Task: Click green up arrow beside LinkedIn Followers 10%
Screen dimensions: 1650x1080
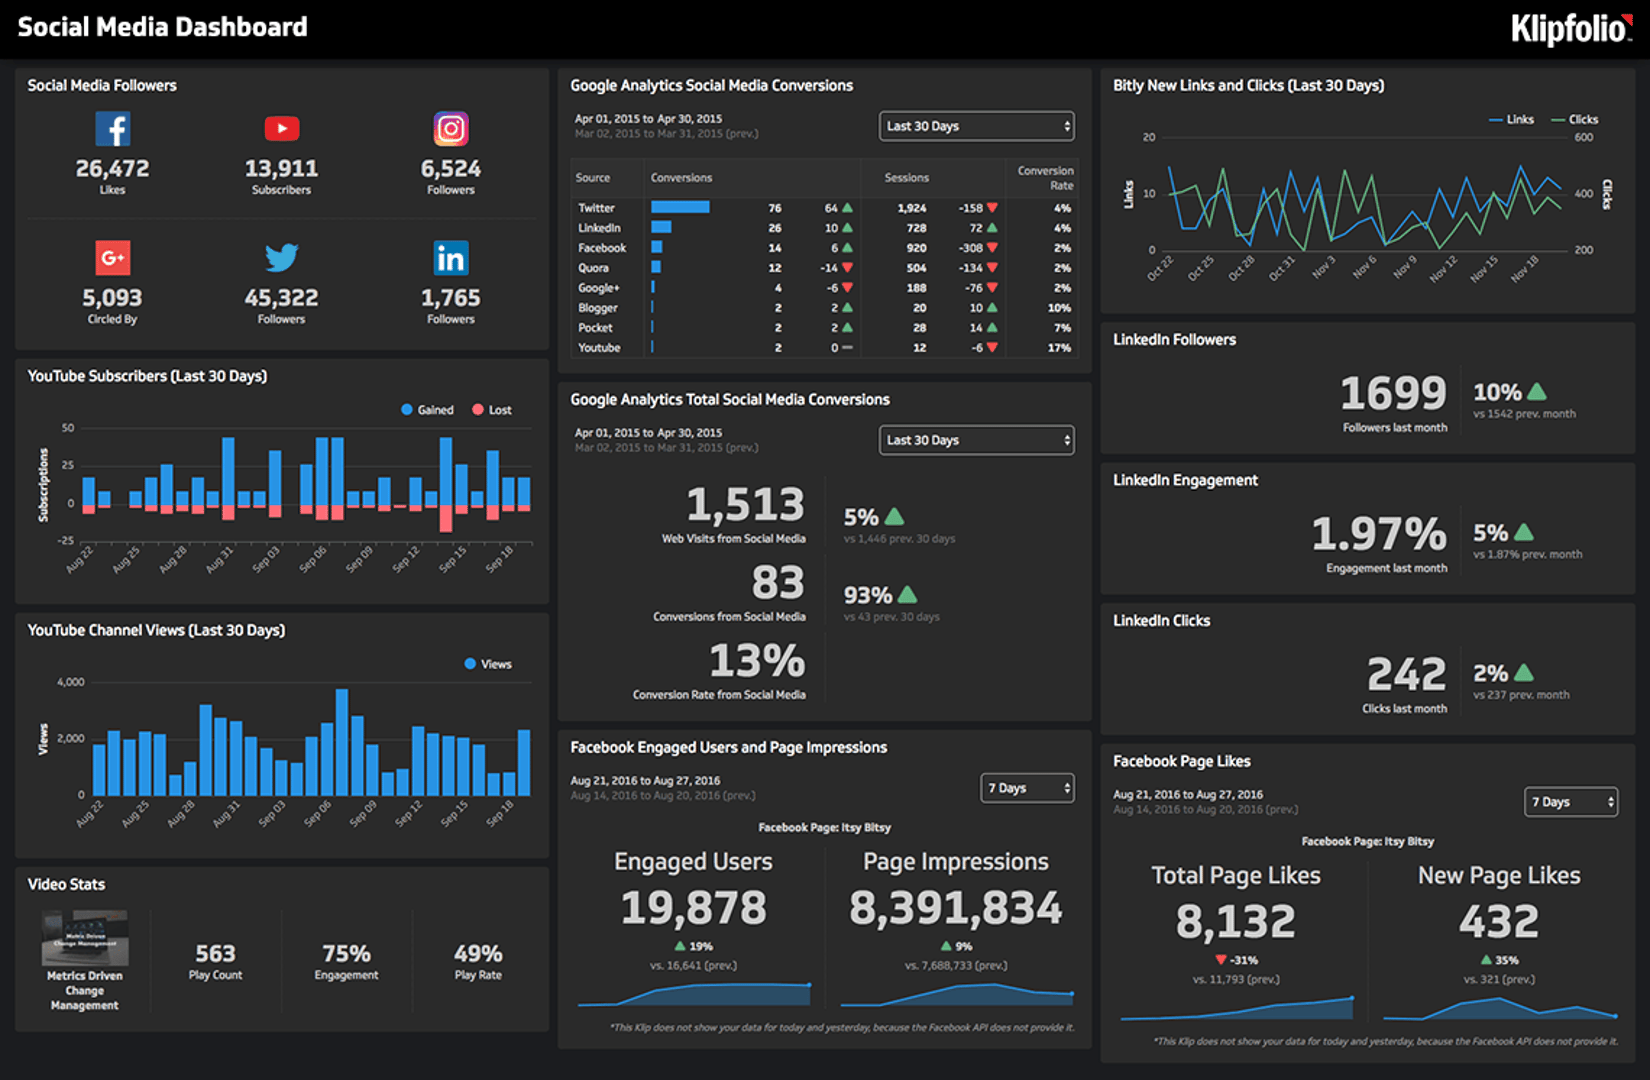Action: [x=1537, y=391]
